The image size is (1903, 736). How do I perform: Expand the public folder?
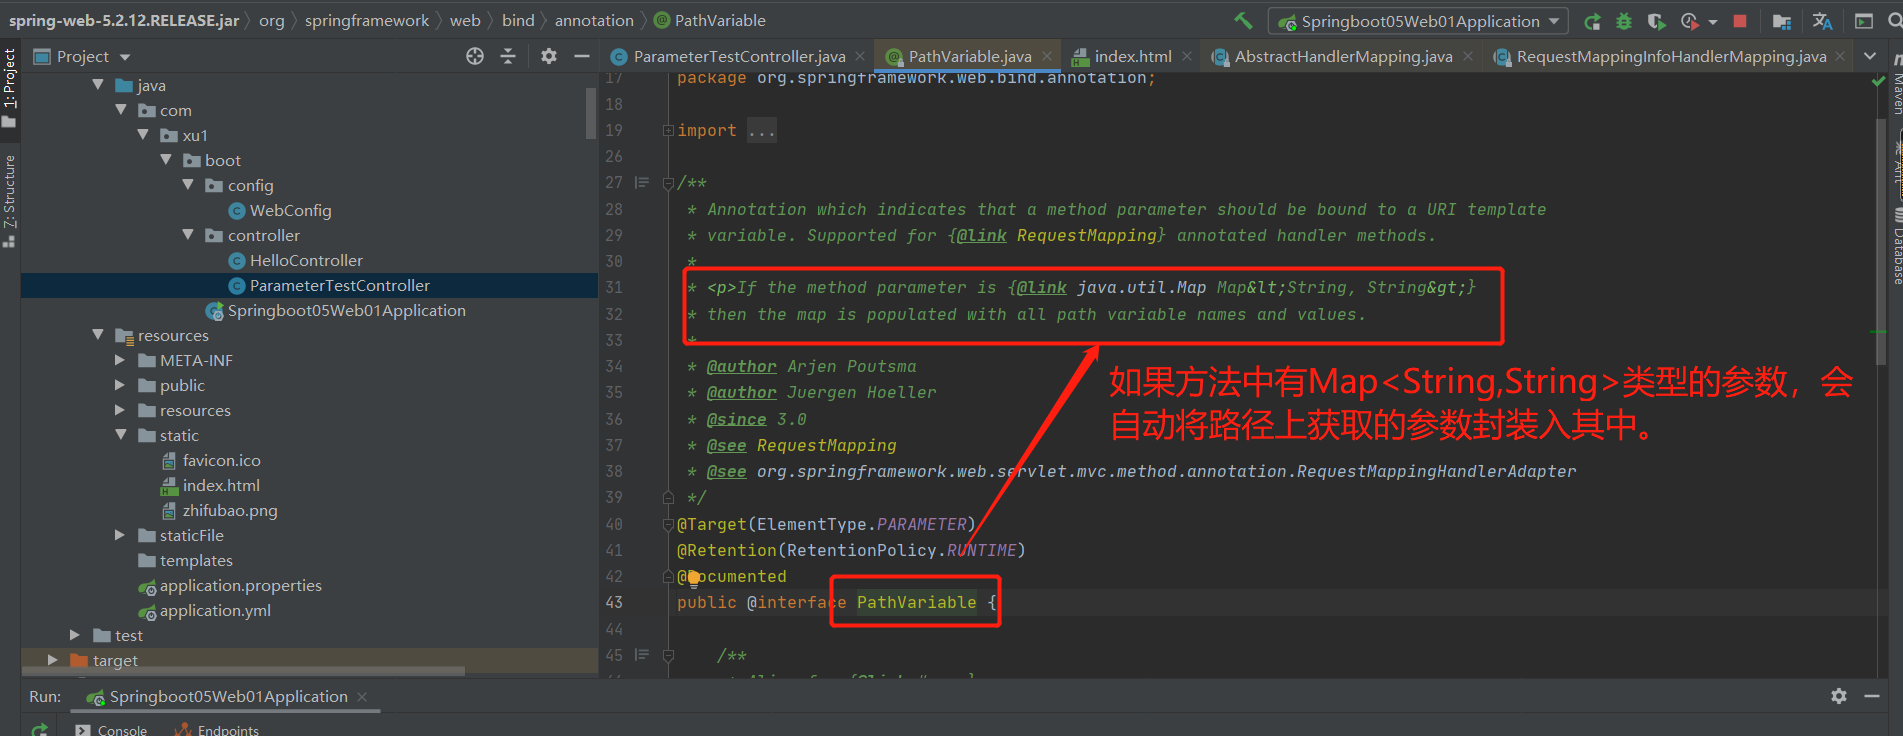click(120, 385)
